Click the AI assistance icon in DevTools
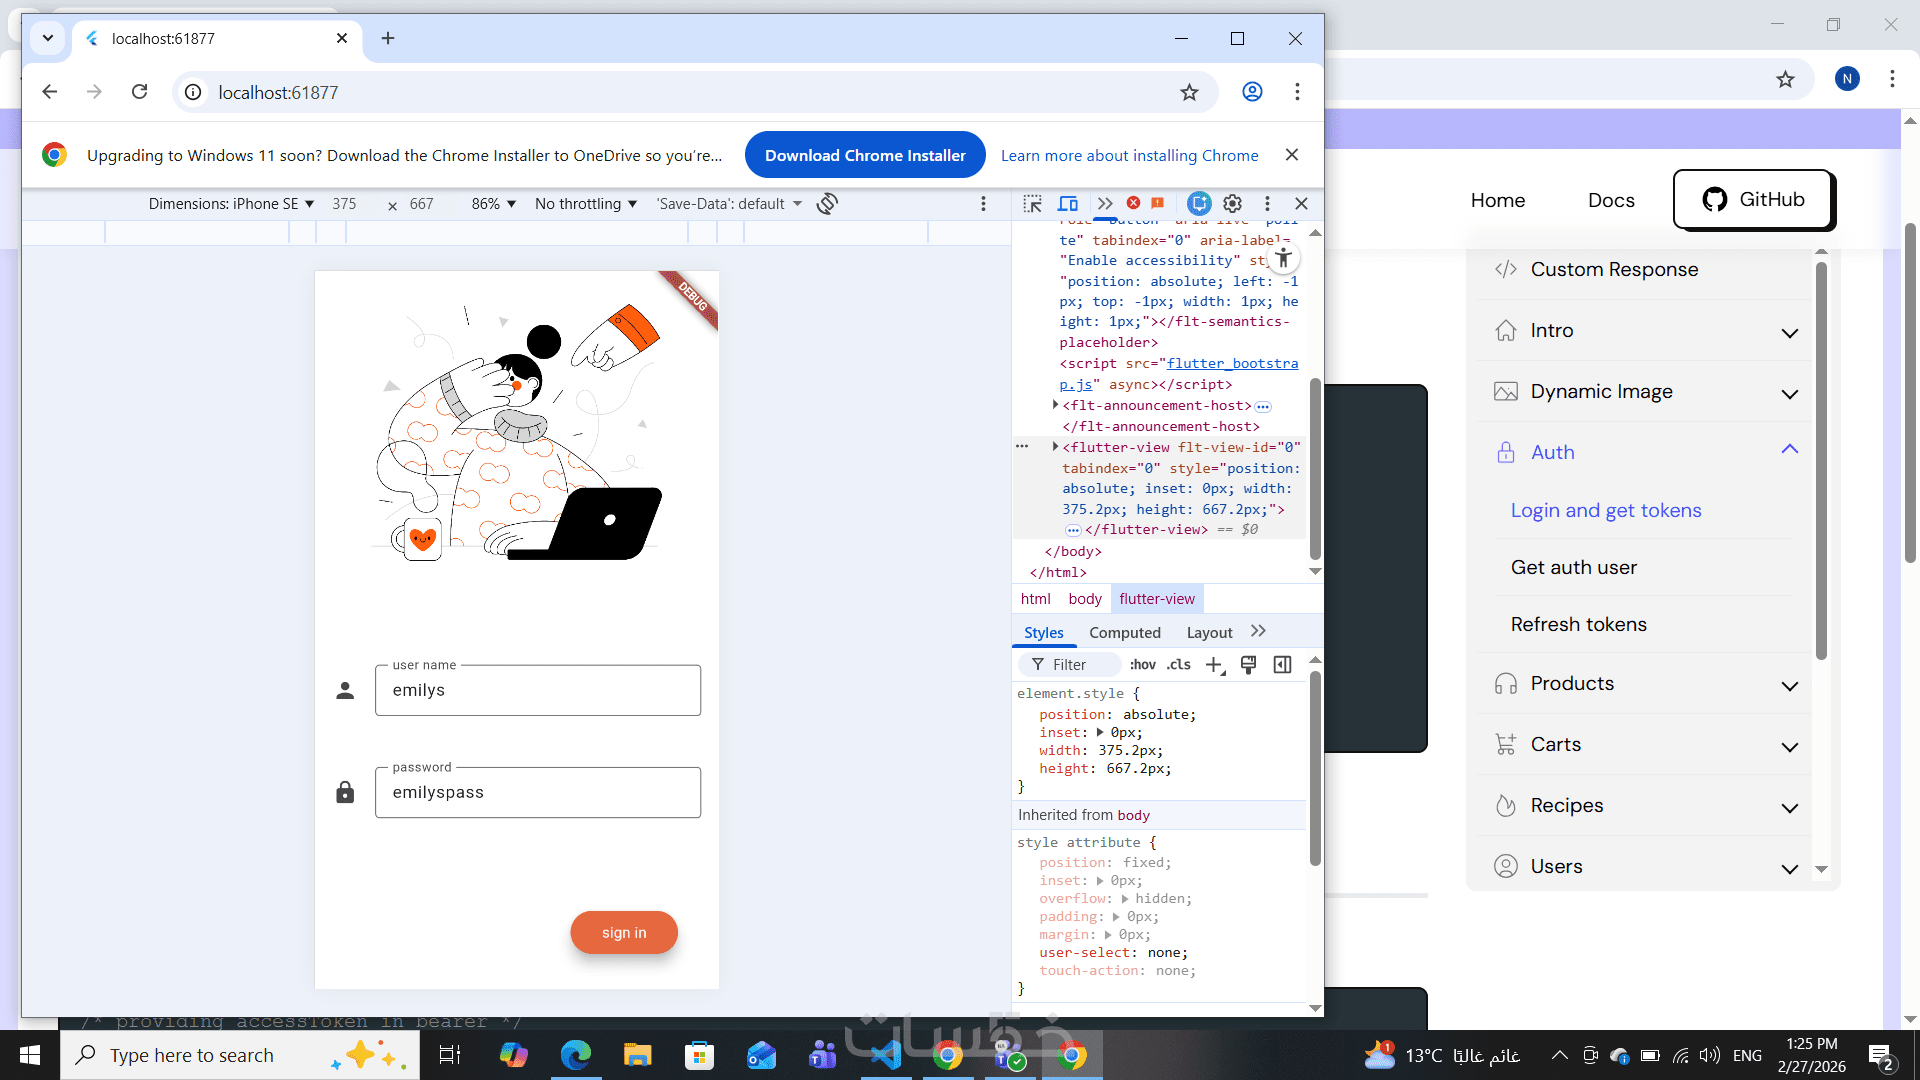This screenshot has width=1920, height=1080. pos(1199,204)
